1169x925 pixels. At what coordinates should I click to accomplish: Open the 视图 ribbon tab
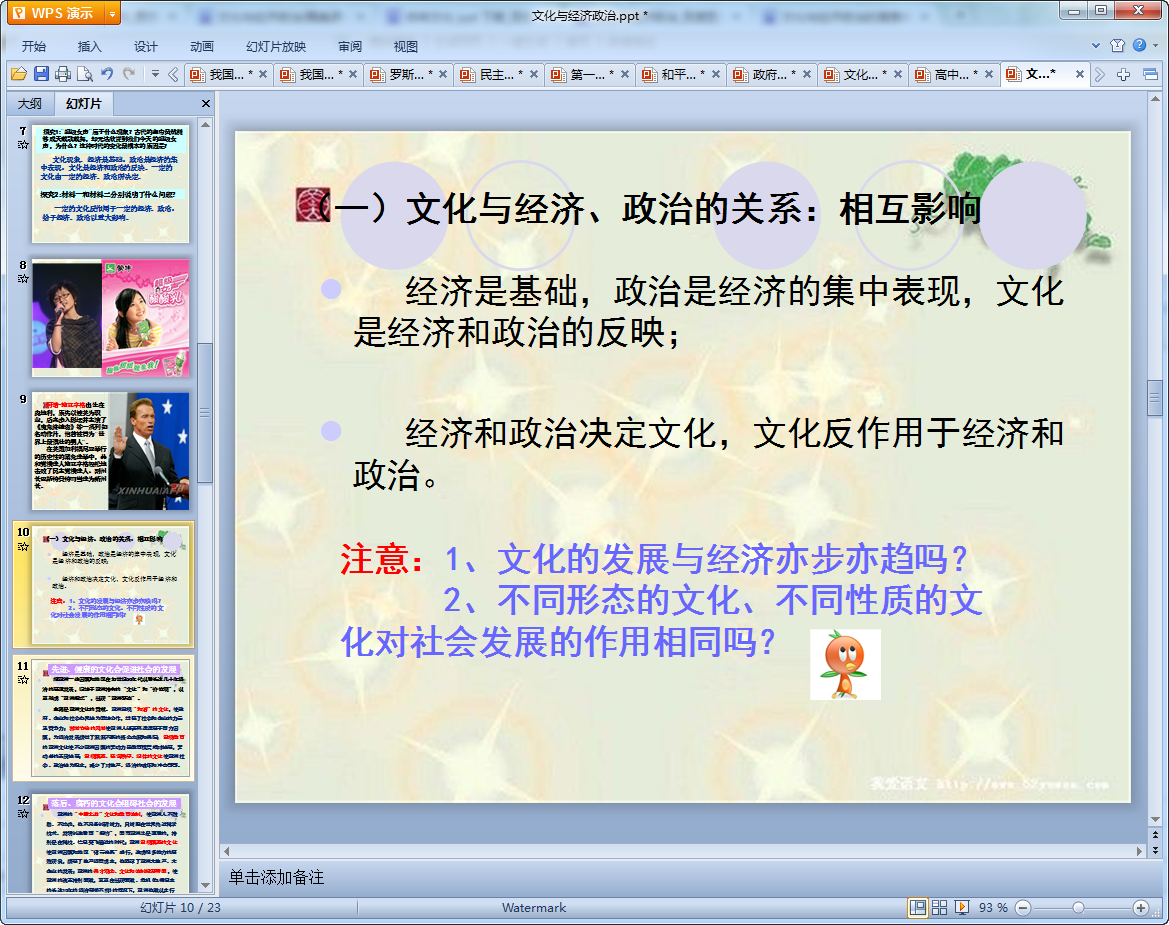click(x=406, y=46)
